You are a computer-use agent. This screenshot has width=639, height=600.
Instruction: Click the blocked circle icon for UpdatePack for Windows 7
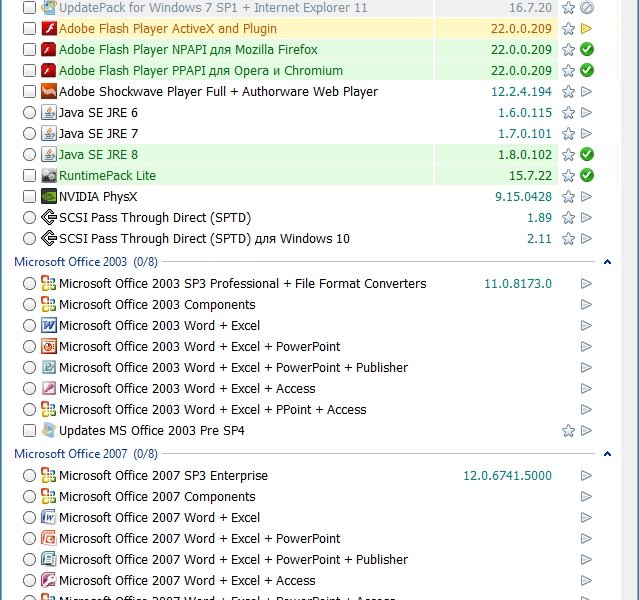click(586, 7)
